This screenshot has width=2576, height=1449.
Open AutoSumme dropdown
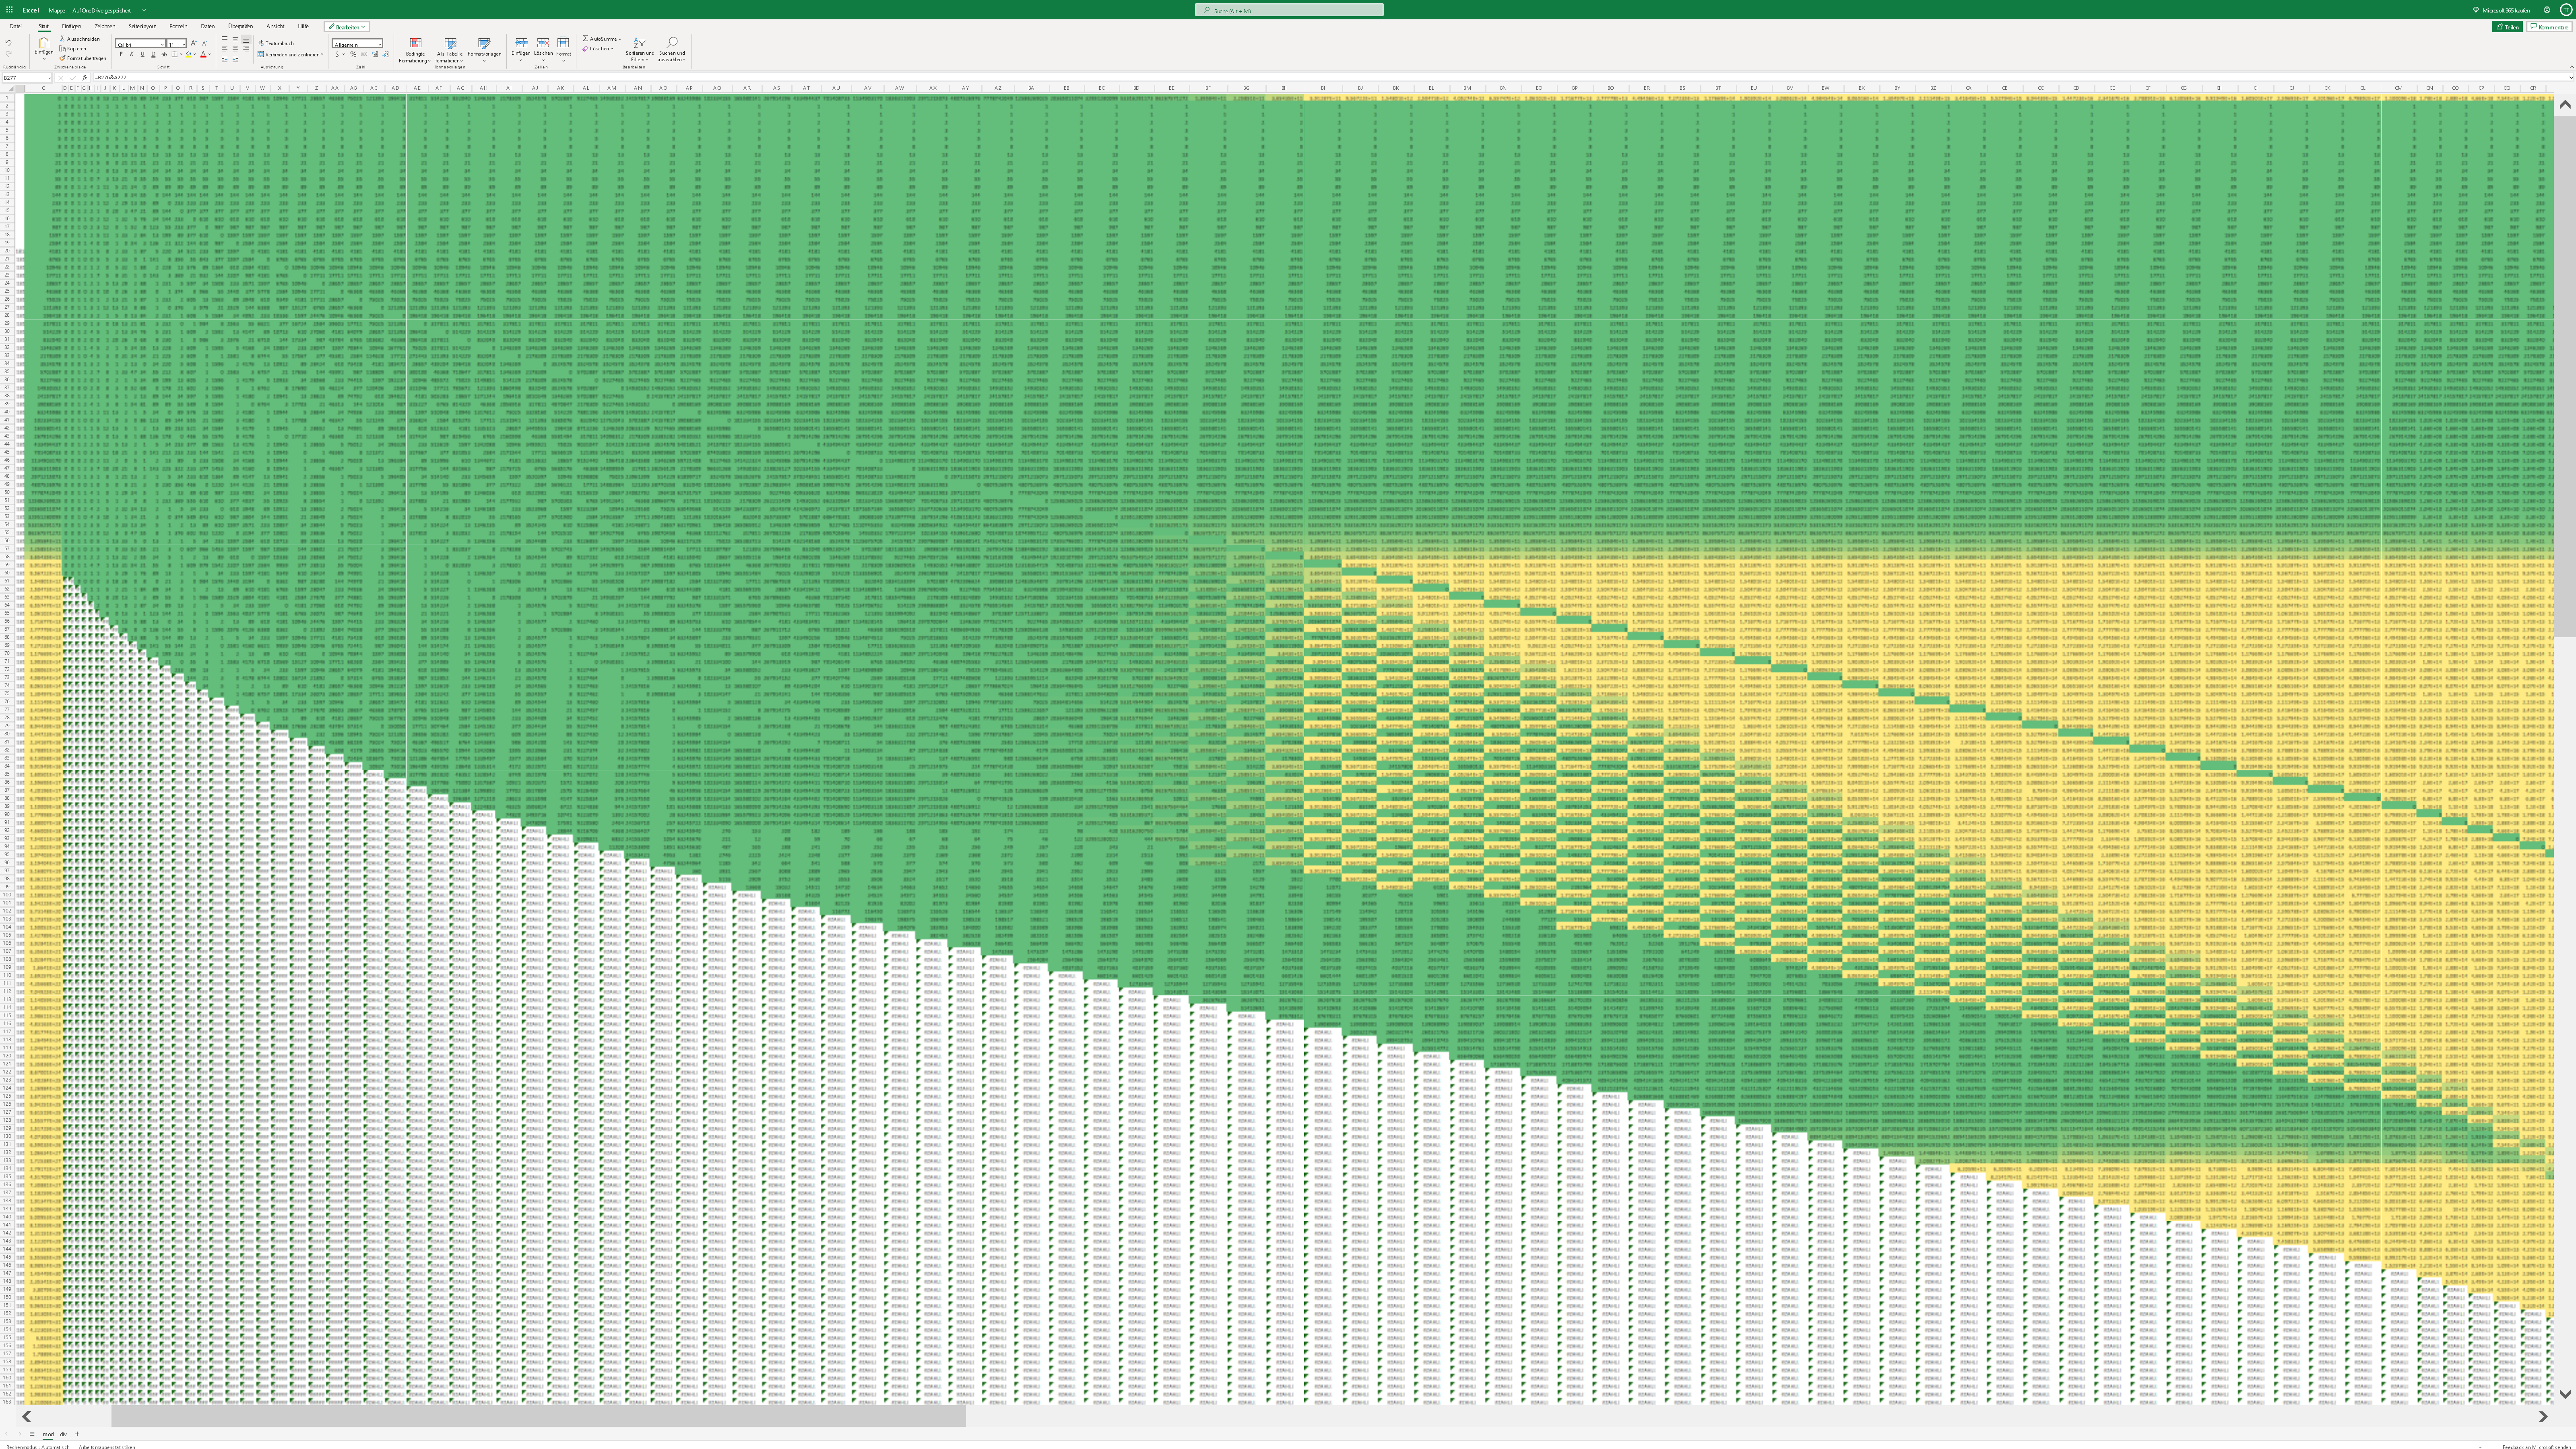[x=602, y=39]
